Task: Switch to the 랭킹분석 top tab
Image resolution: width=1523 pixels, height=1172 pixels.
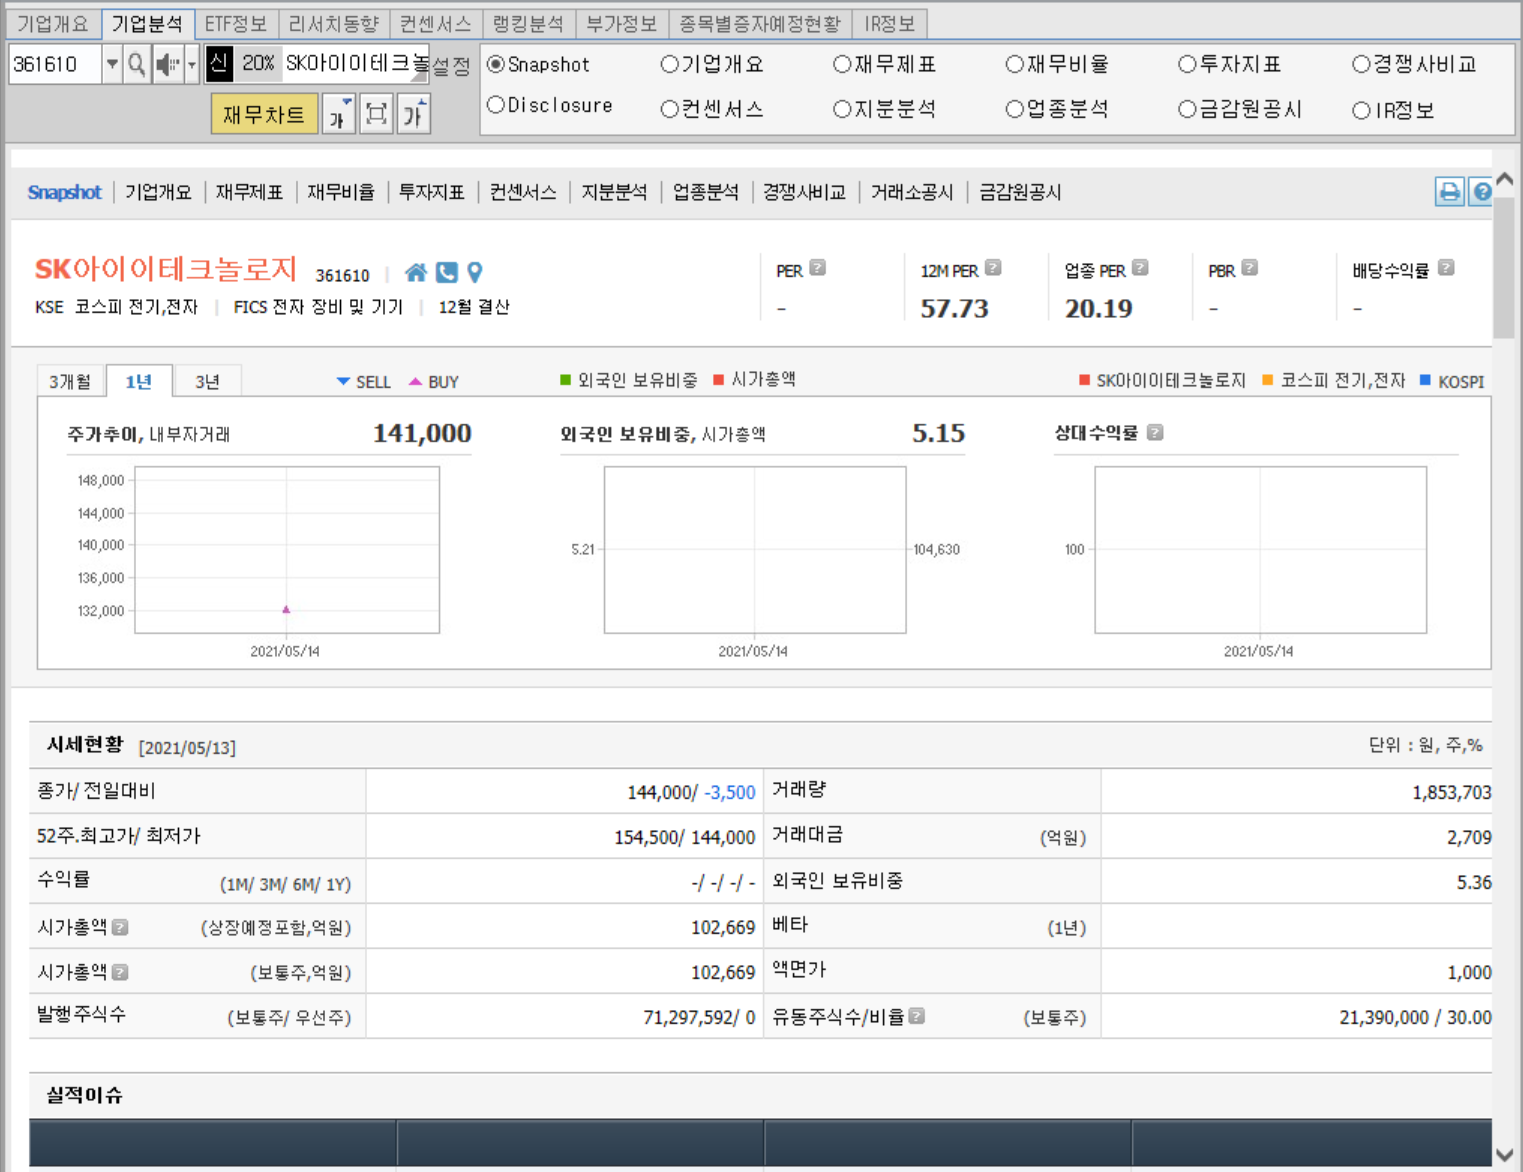Action: tap(528, 23)
